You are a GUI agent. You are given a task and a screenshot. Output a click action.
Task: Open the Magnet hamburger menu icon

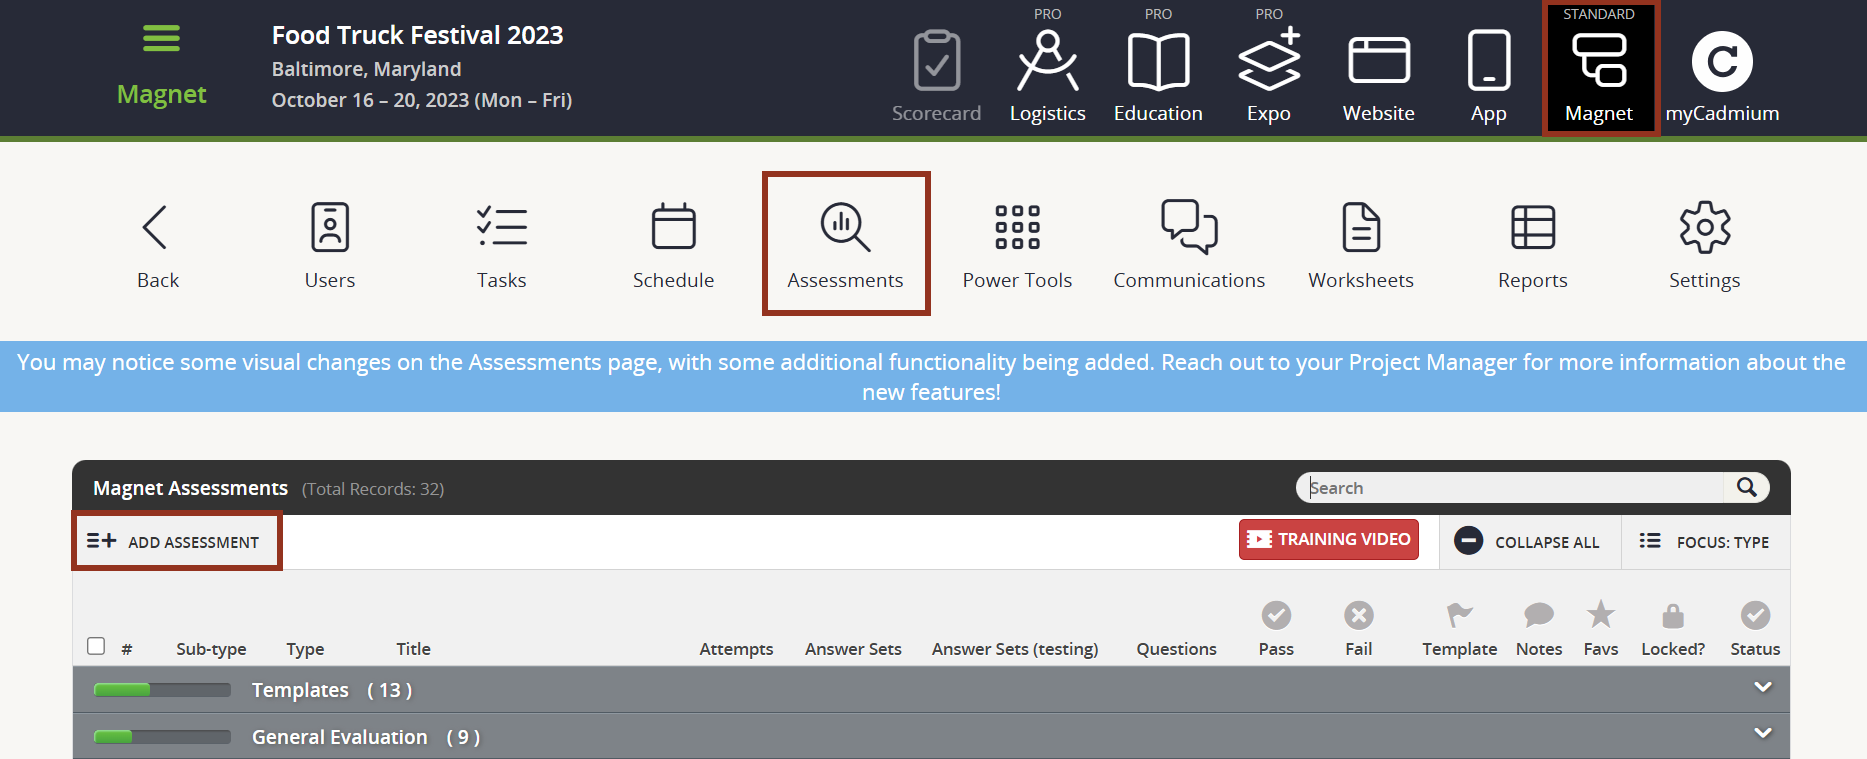(161, 39)
